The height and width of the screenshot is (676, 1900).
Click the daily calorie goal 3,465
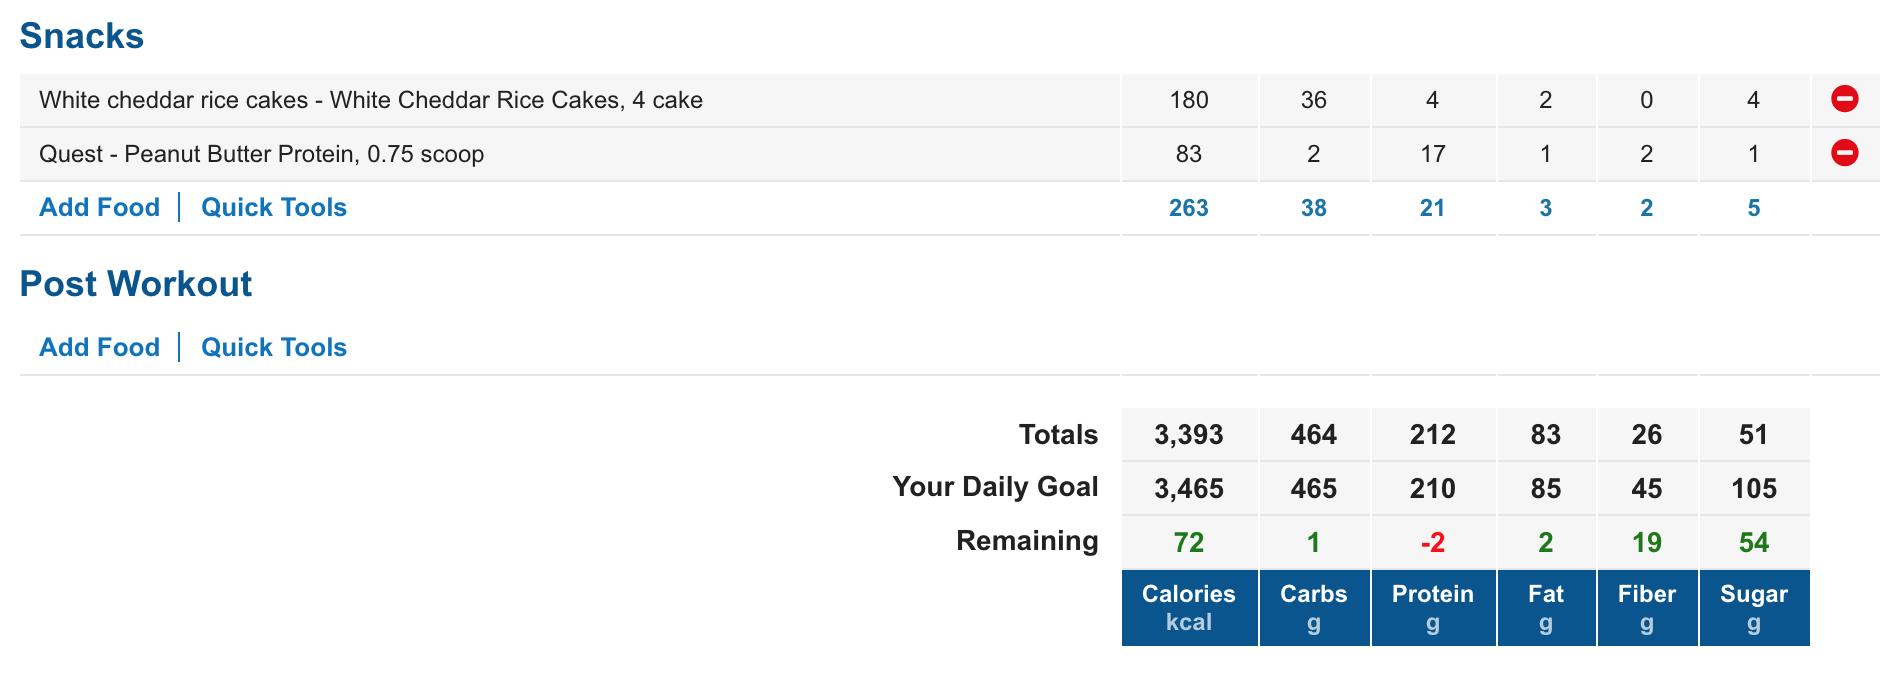click(1189, 489)
